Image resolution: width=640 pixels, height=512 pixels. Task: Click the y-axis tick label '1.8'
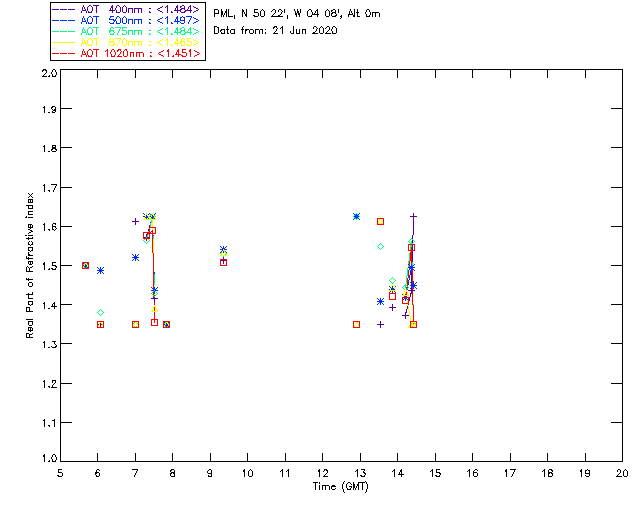[x=49, y=148]
